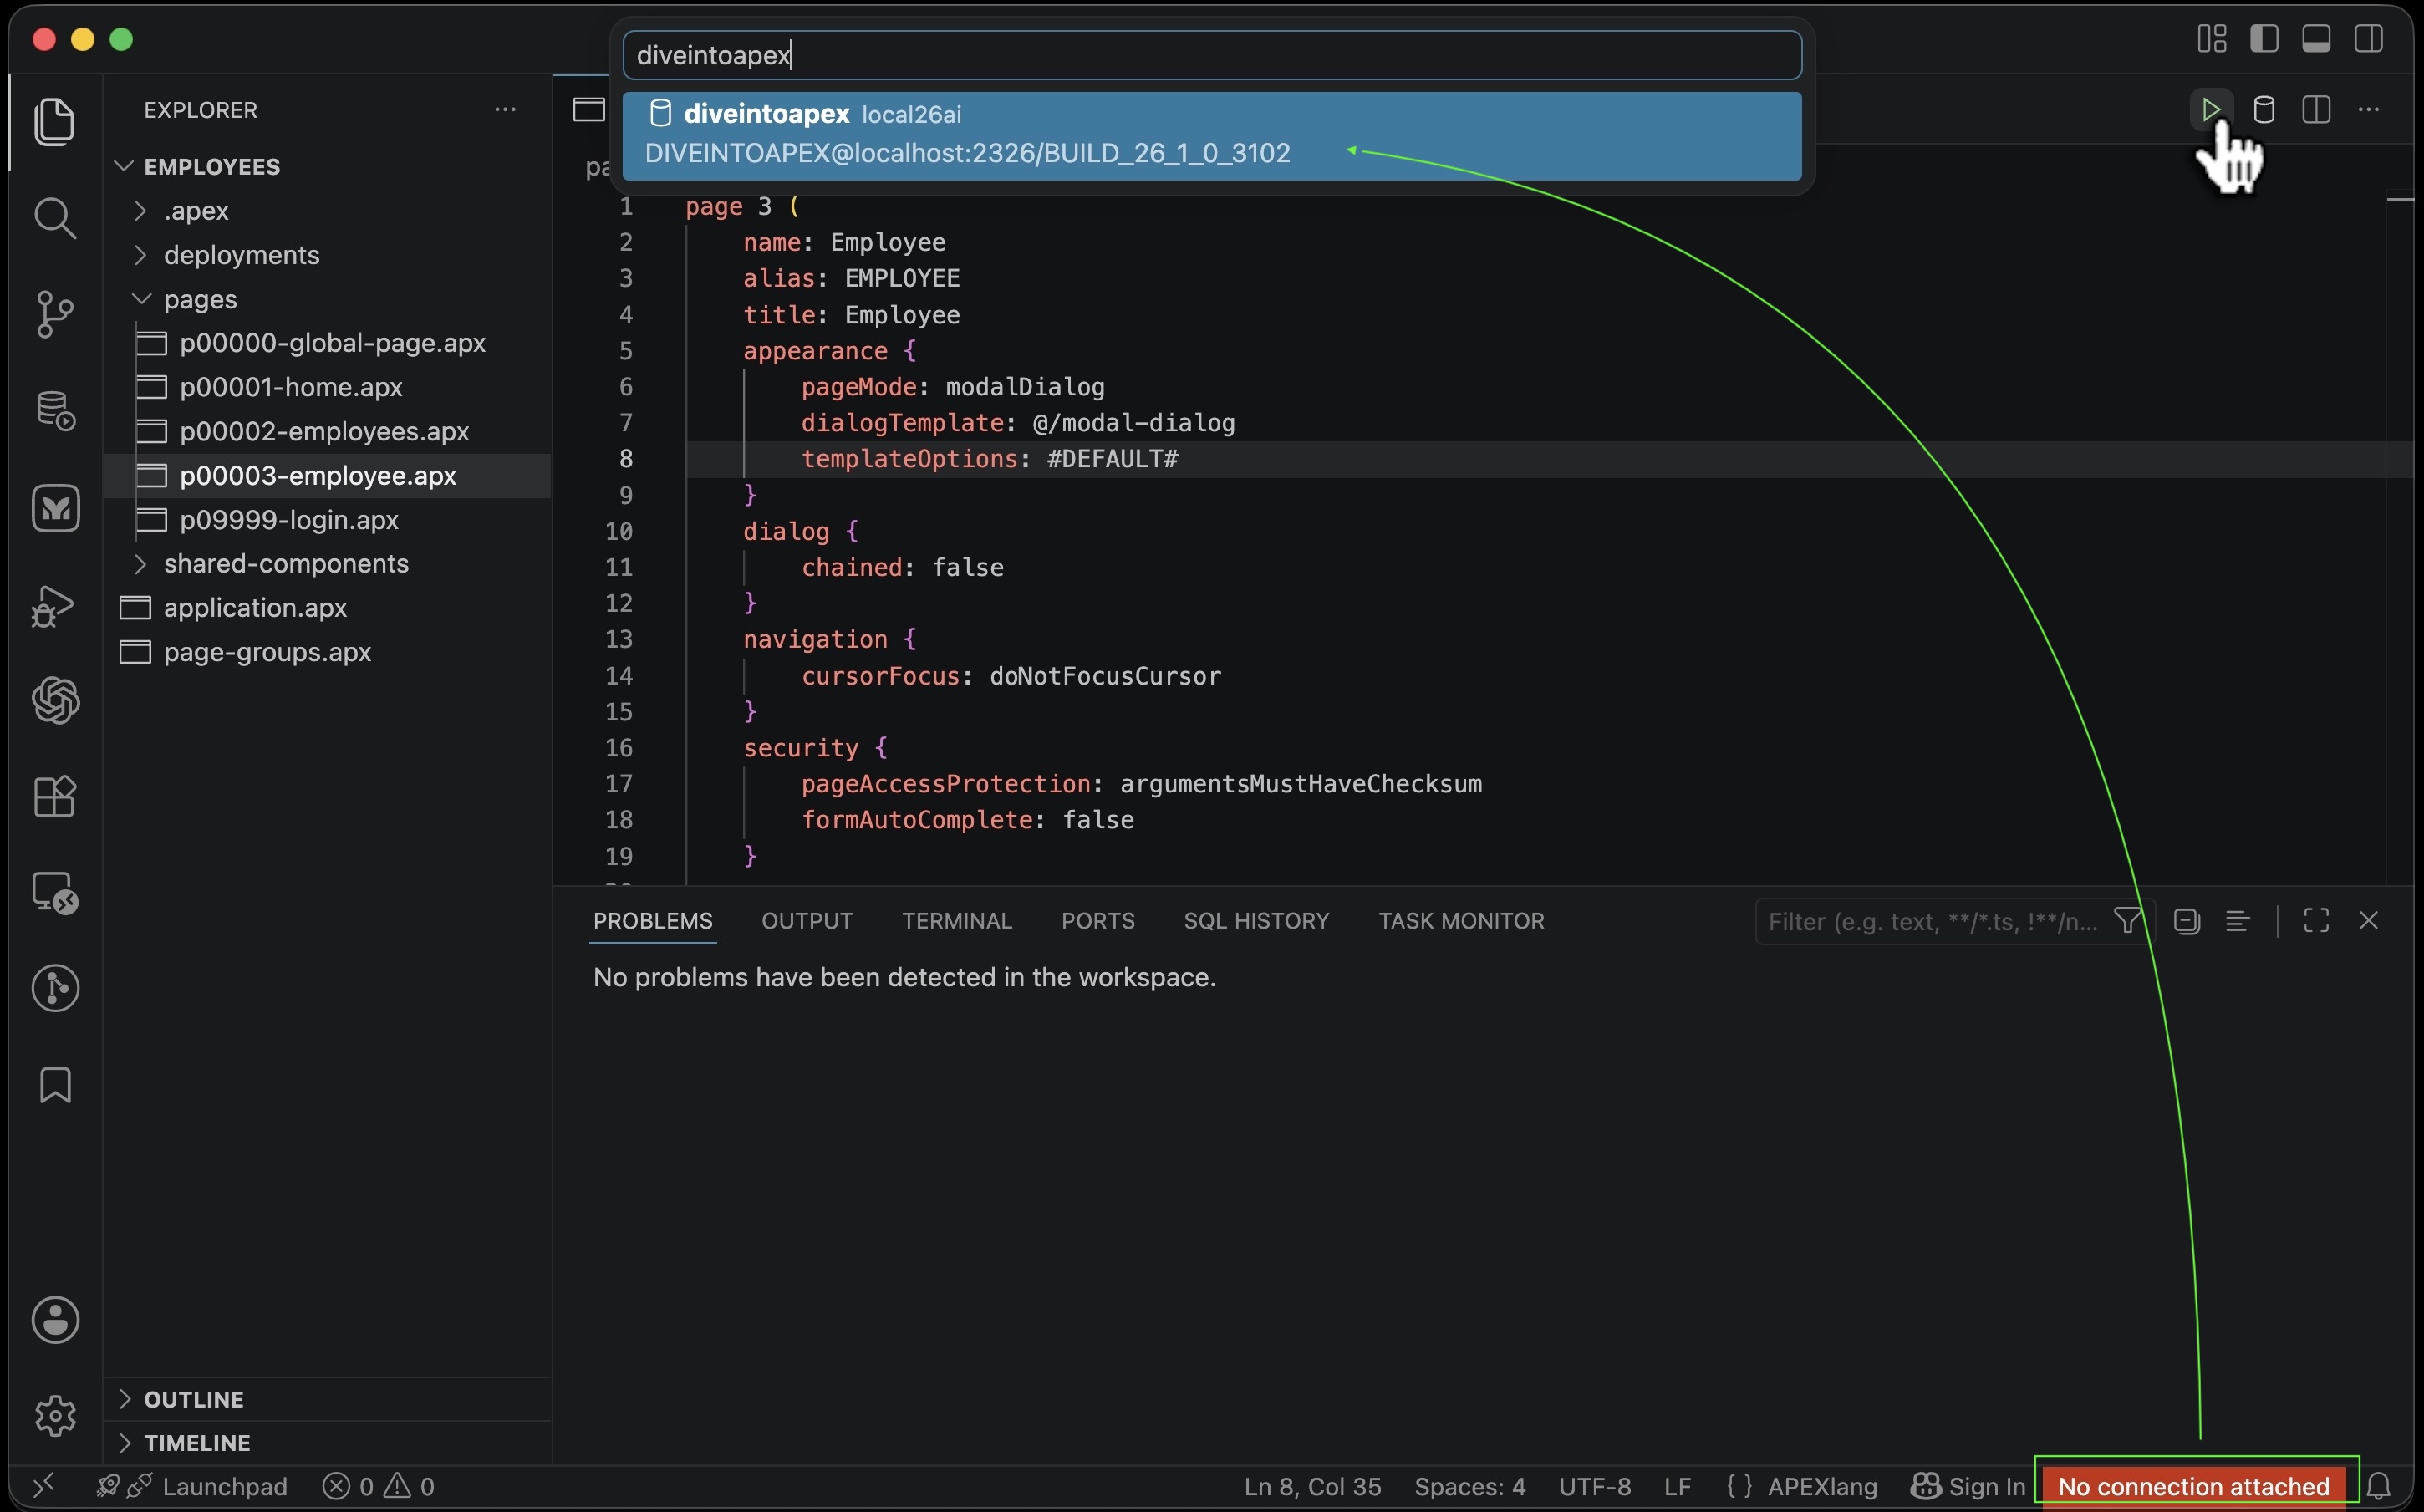This screenshot has height=1512, width=2424.
Task: Open p09999-login.apx file
Action: (328, 520)
